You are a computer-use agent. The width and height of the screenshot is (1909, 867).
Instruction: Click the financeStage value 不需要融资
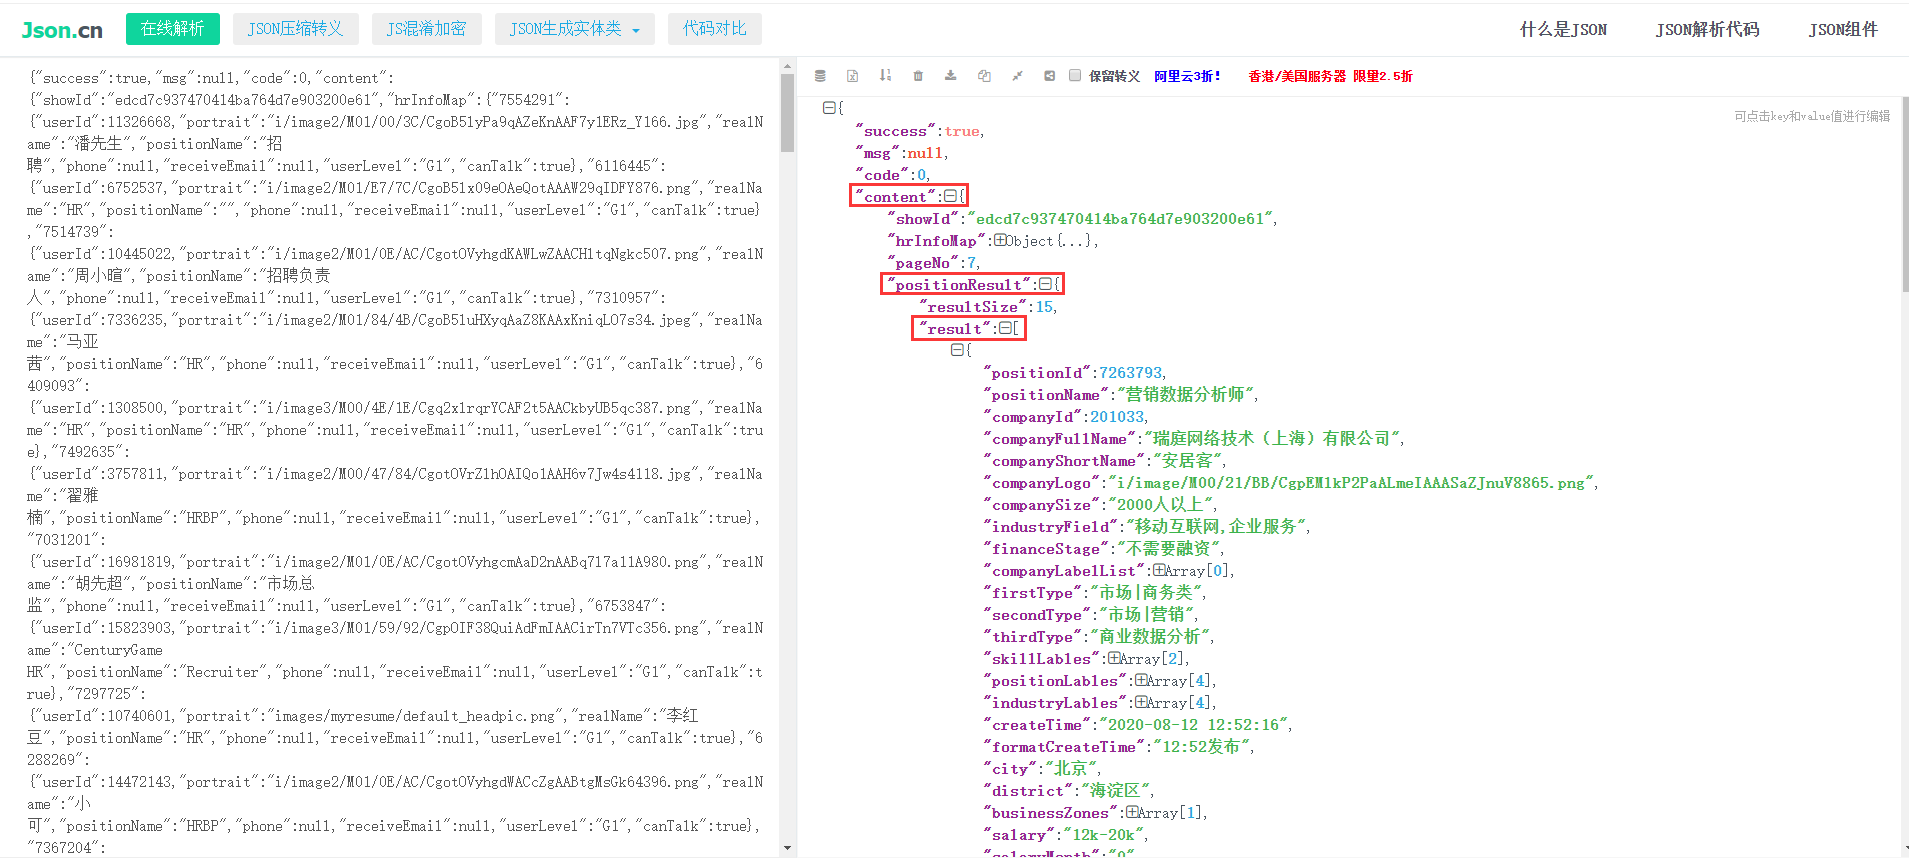point(1168,549)
